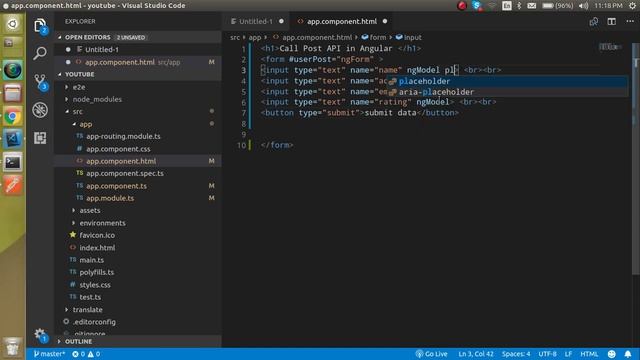Click the errors and warnings count
The image size is (640, 360).
coord(86,354)
